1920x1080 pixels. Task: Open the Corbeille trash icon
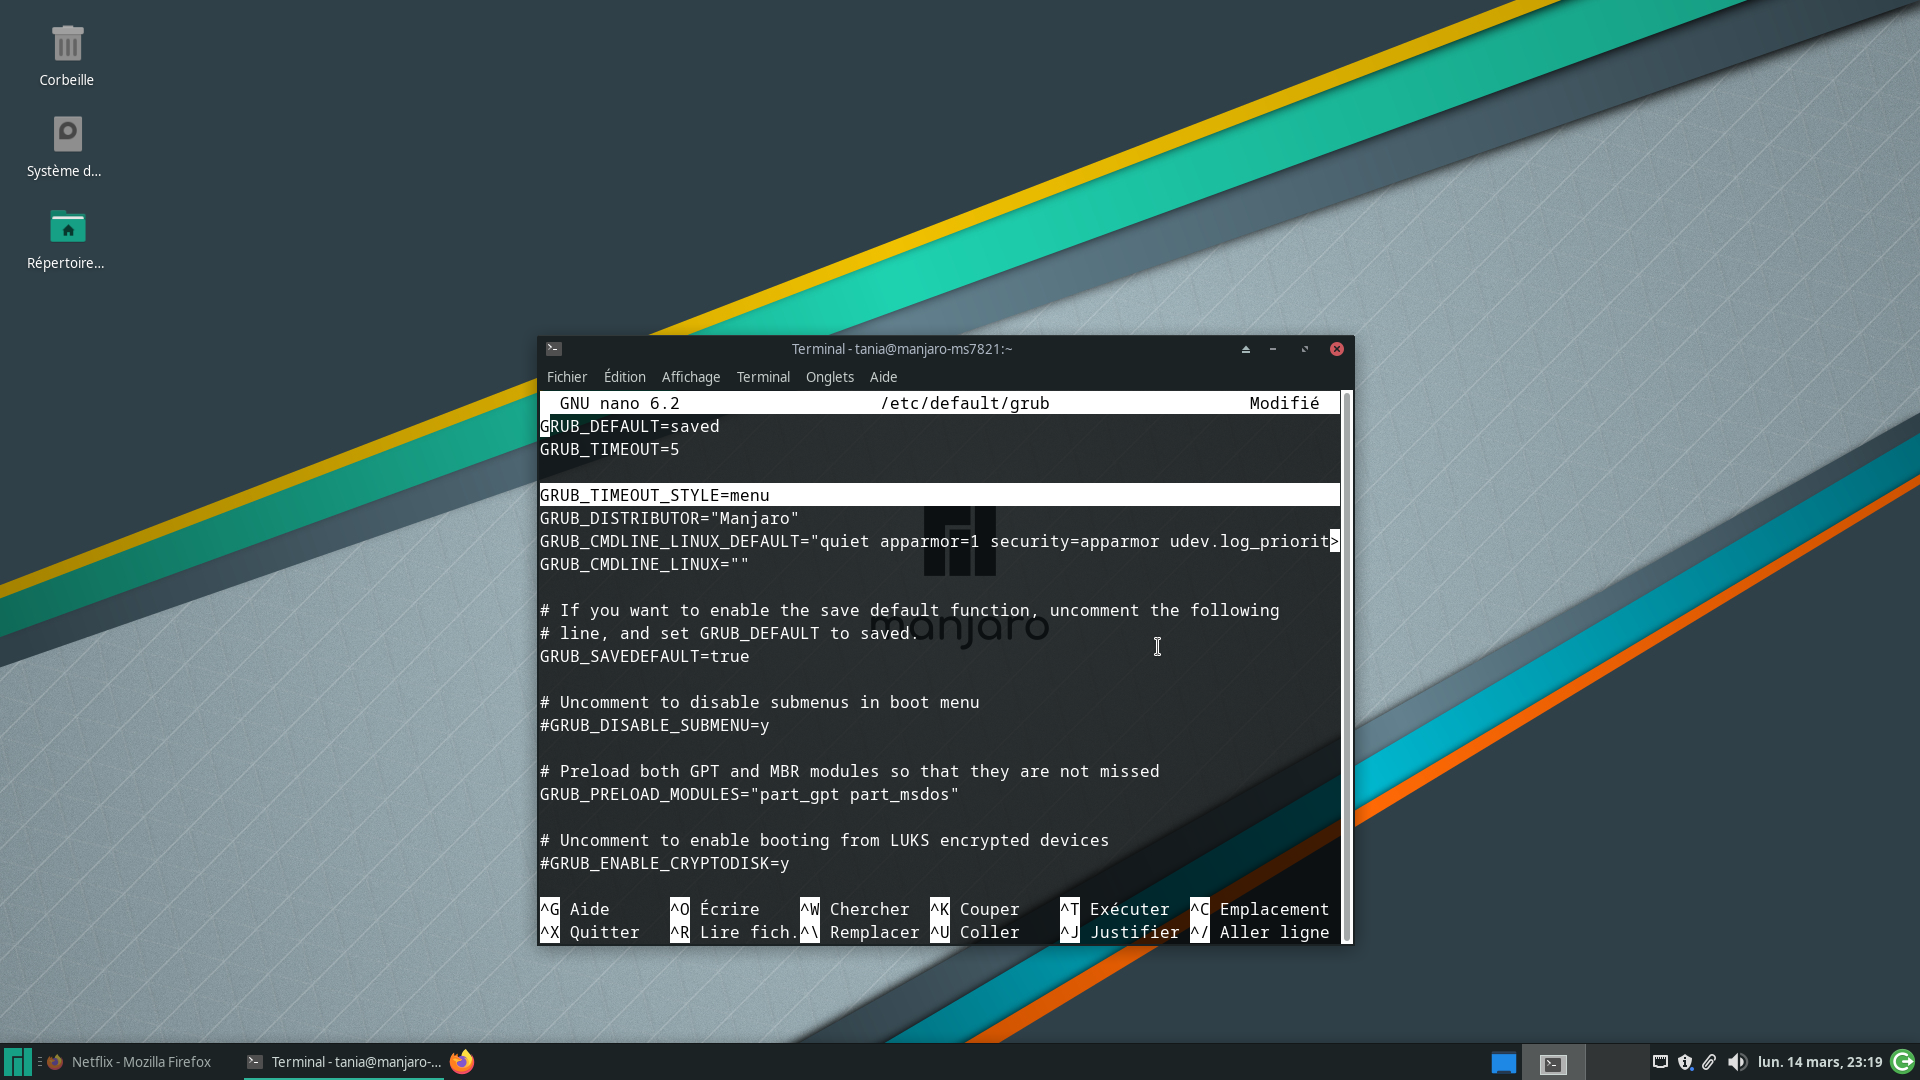point(67,45)
